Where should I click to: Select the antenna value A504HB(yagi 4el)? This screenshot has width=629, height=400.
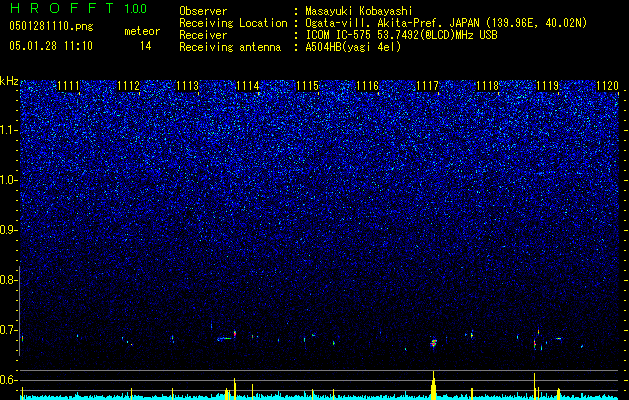coord(353,47)
